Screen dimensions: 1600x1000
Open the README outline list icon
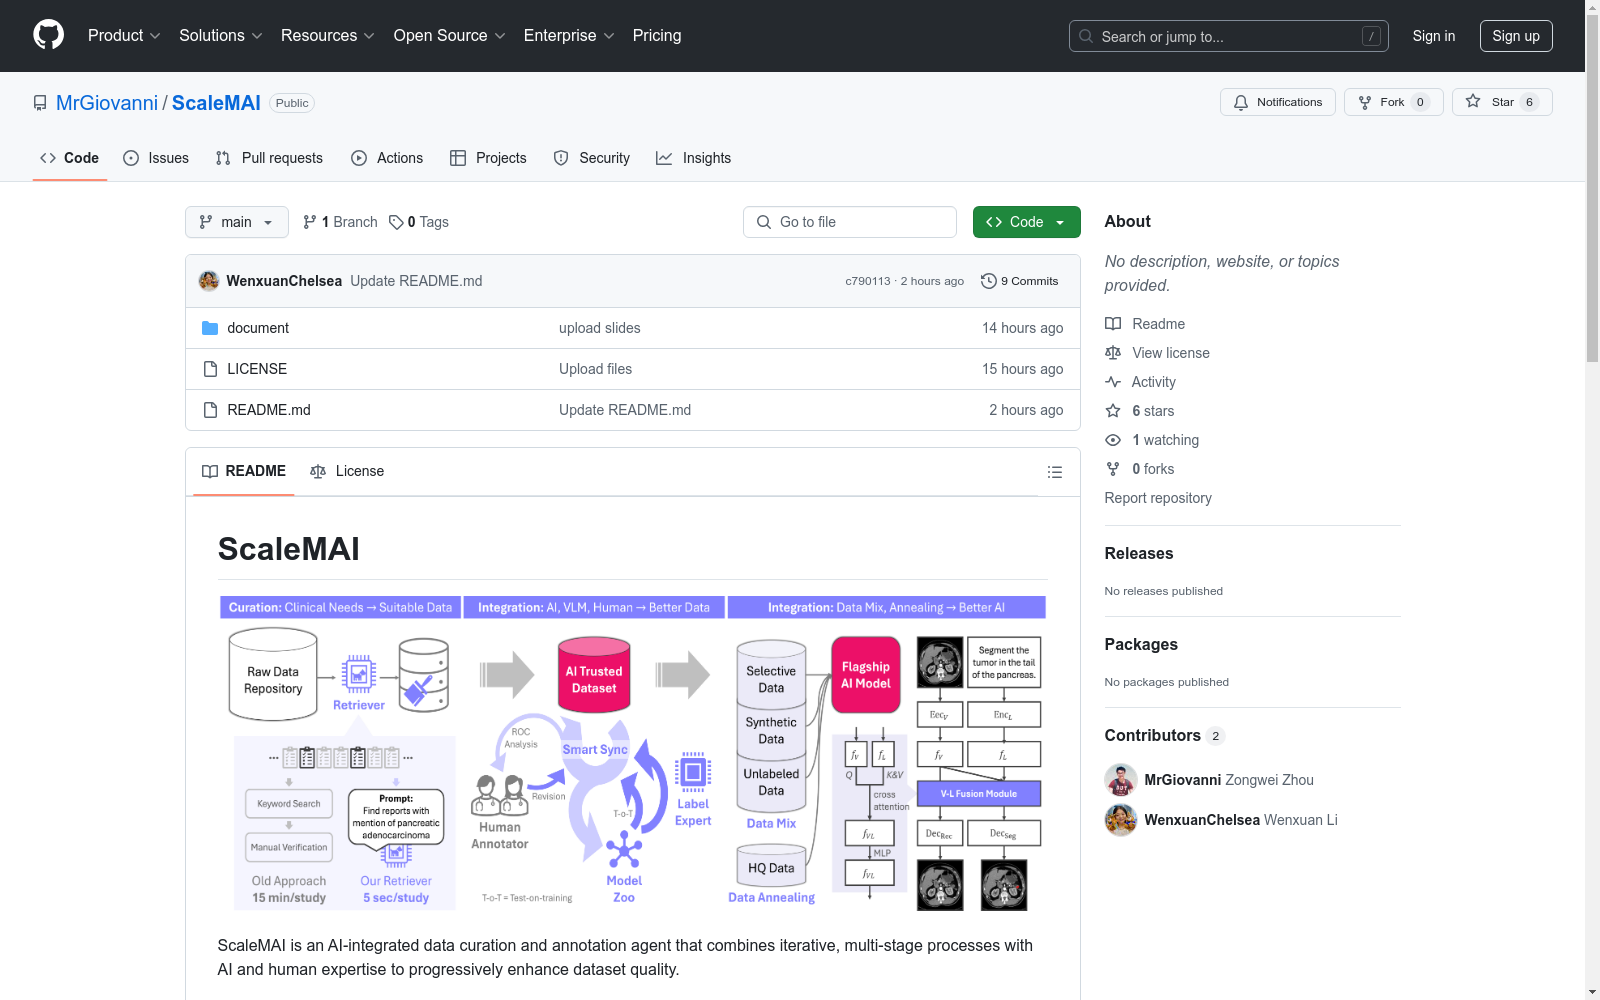1054,472
